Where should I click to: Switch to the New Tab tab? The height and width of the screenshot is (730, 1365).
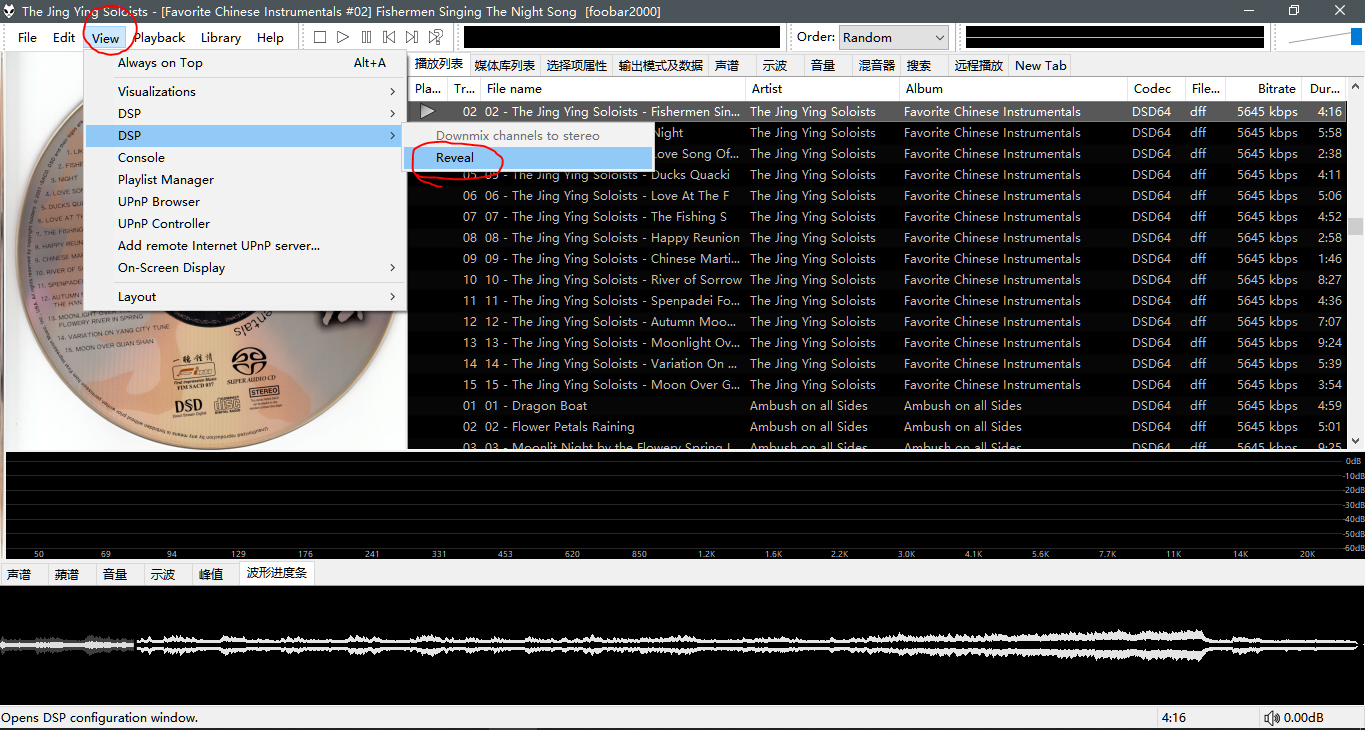(1040, 66)
